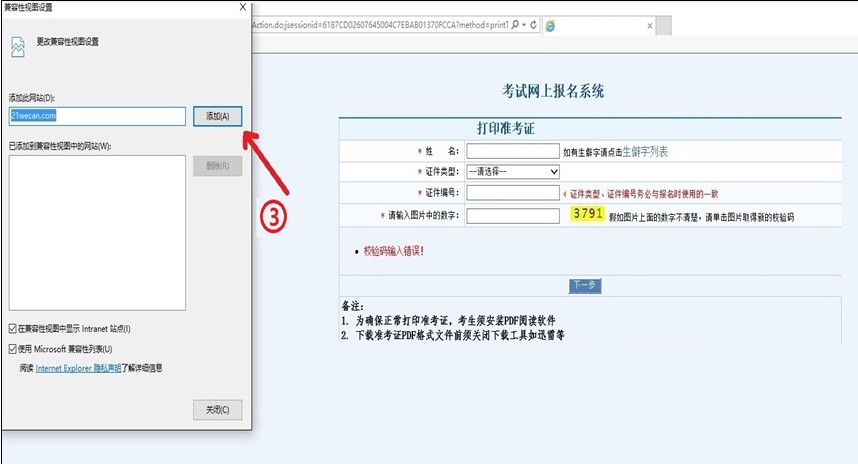Toggle 'Use Microsoft compatibility lists' checkbox
The width and height of the screenshot is (858, 464).
click(12, 349)
